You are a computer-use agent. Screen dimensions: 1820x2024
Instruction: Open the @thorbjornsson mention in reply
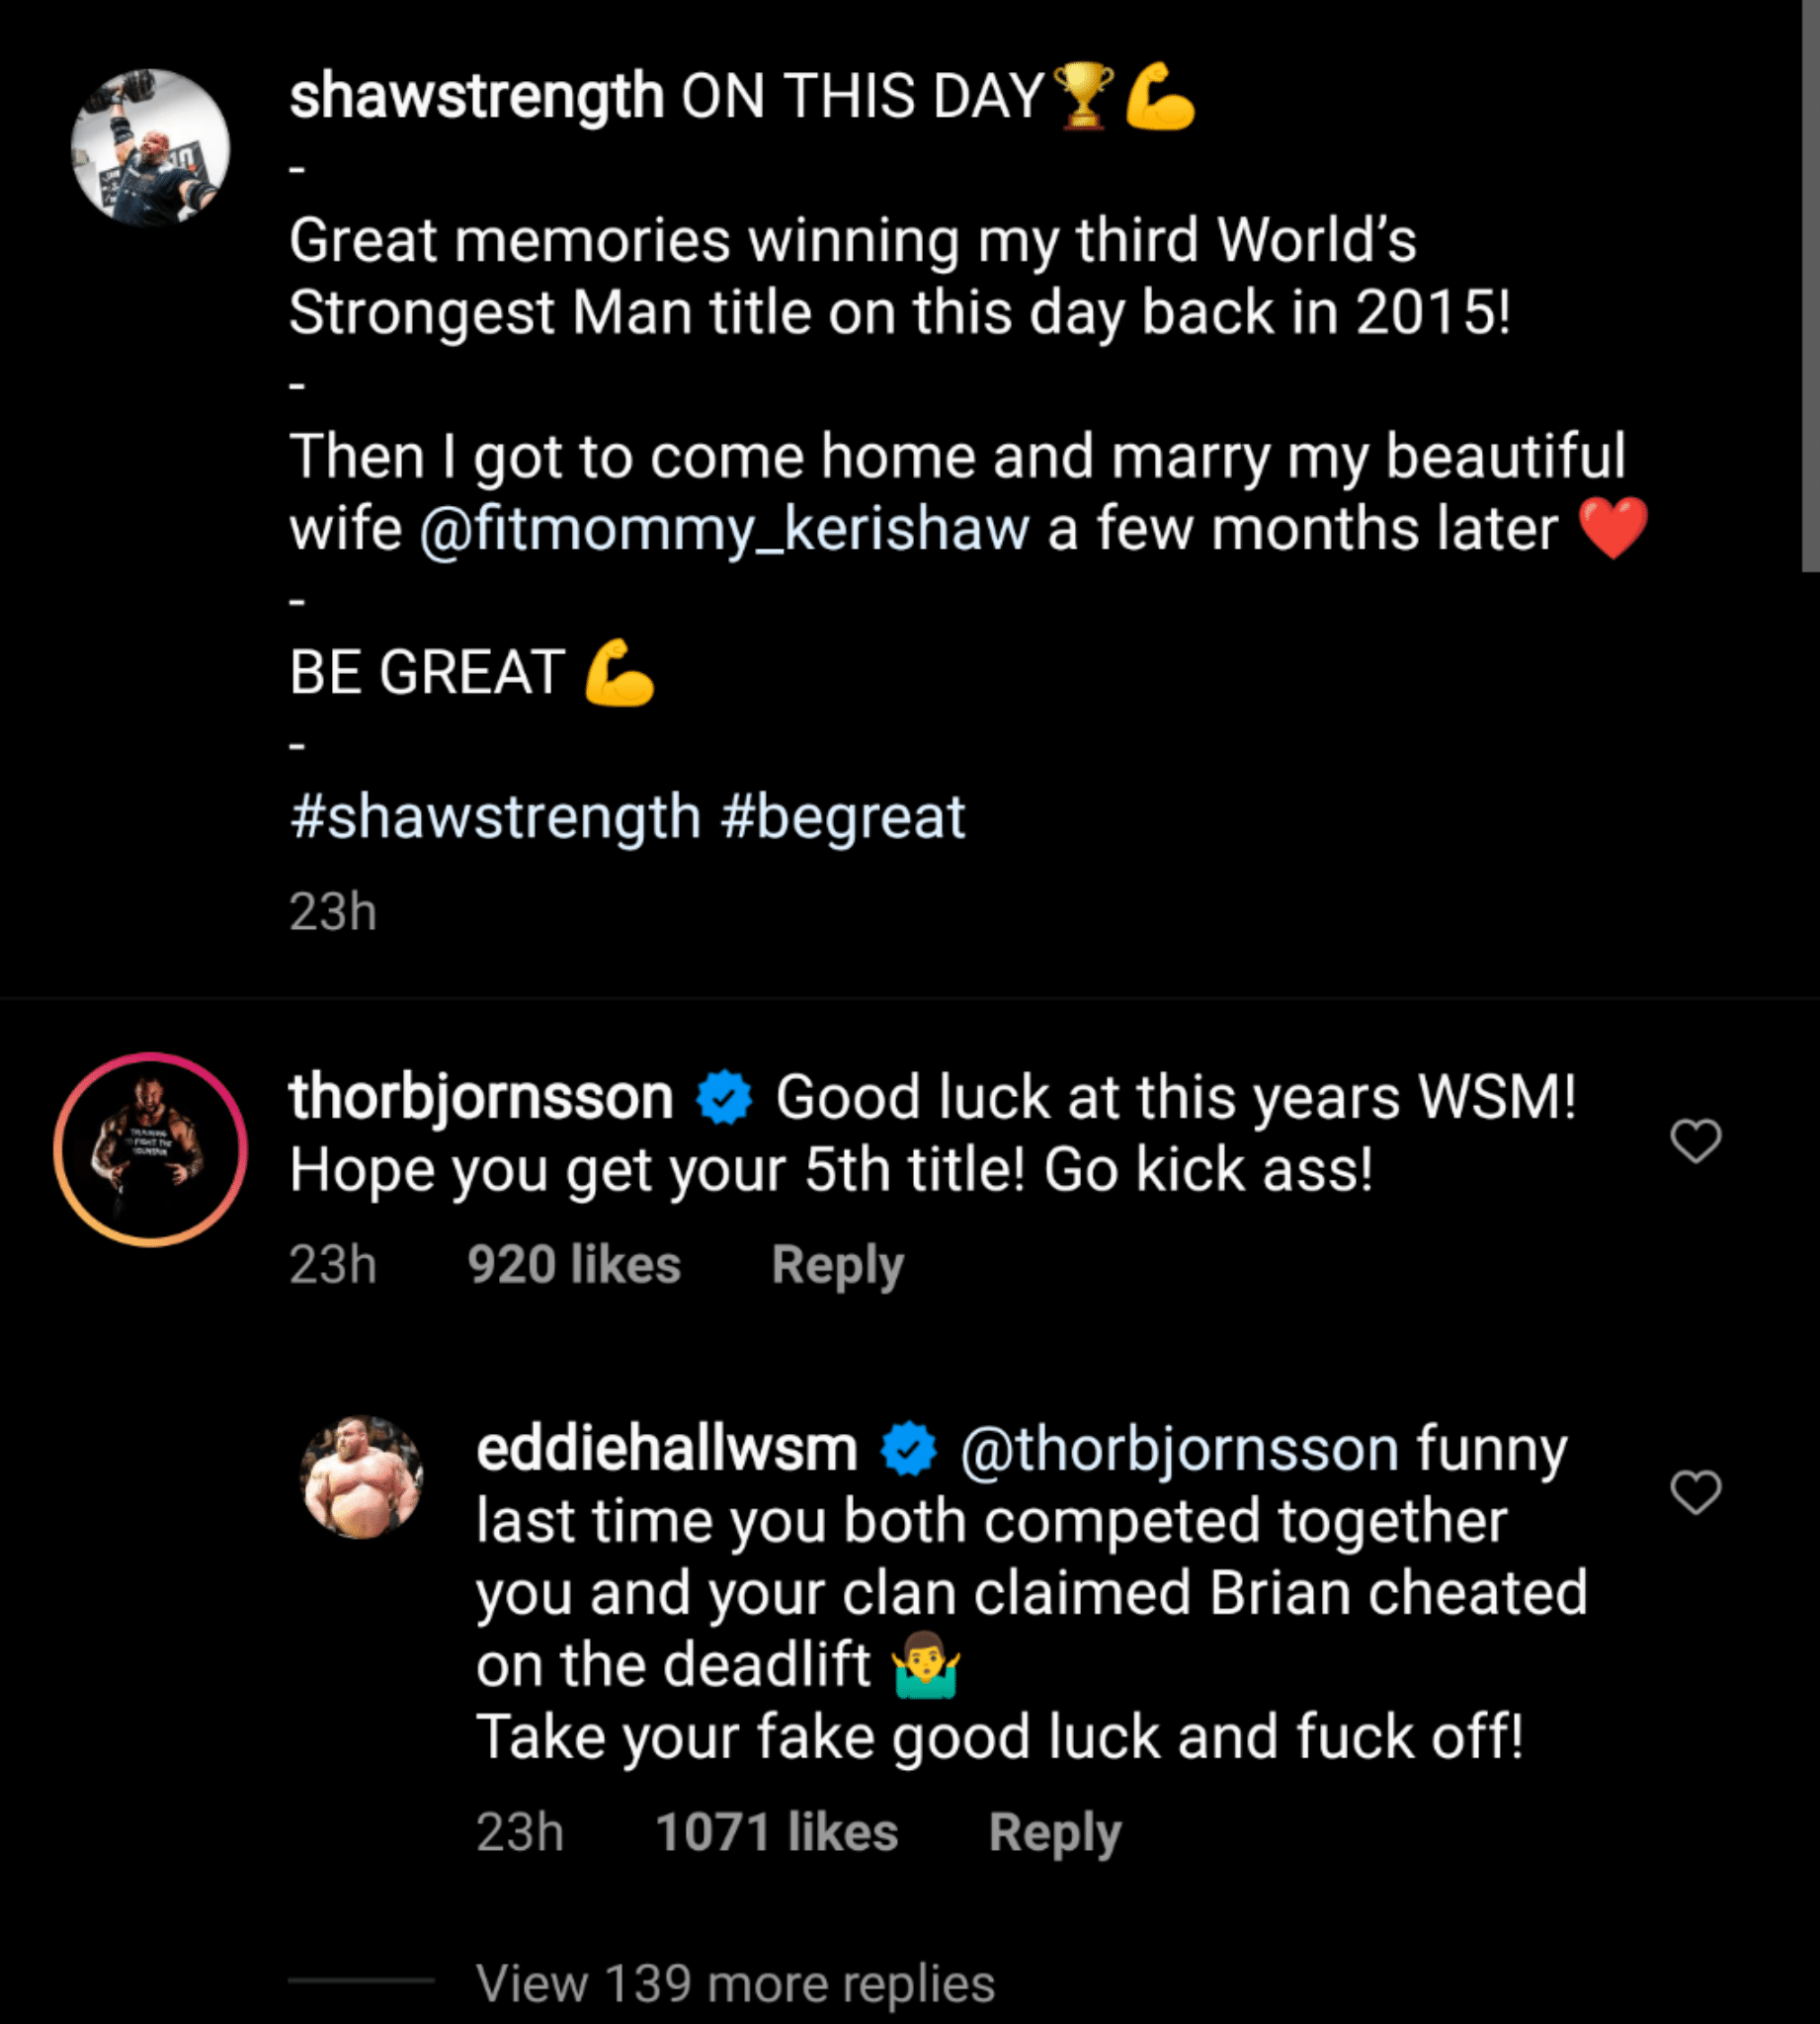click(1179, 1450)
